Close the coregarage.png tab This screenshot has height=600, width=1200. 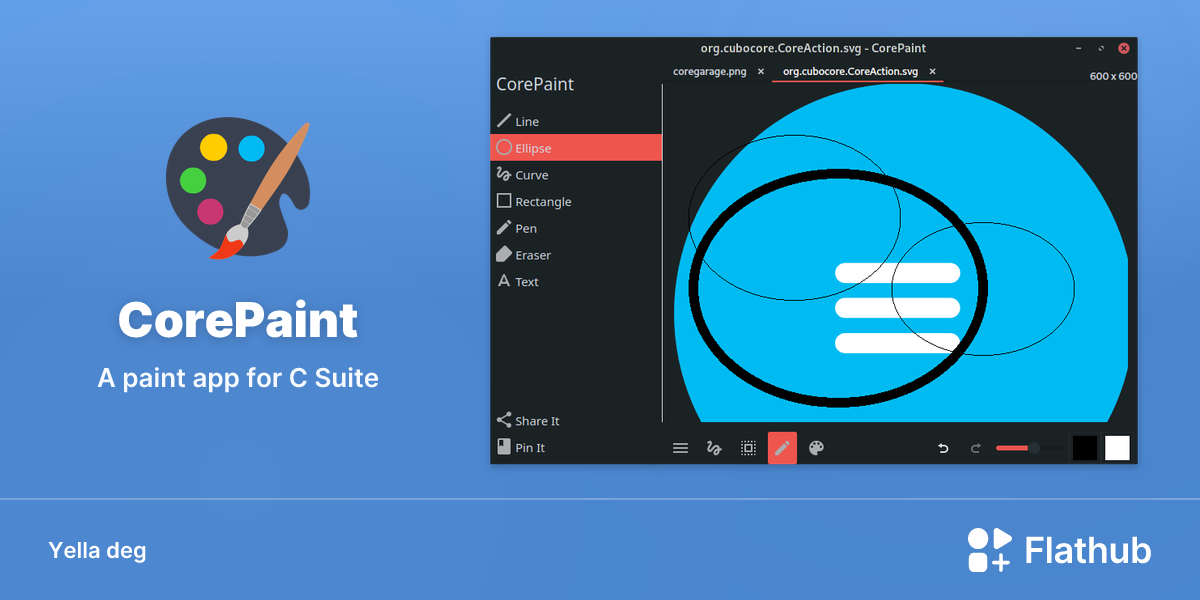coord(761,72)
